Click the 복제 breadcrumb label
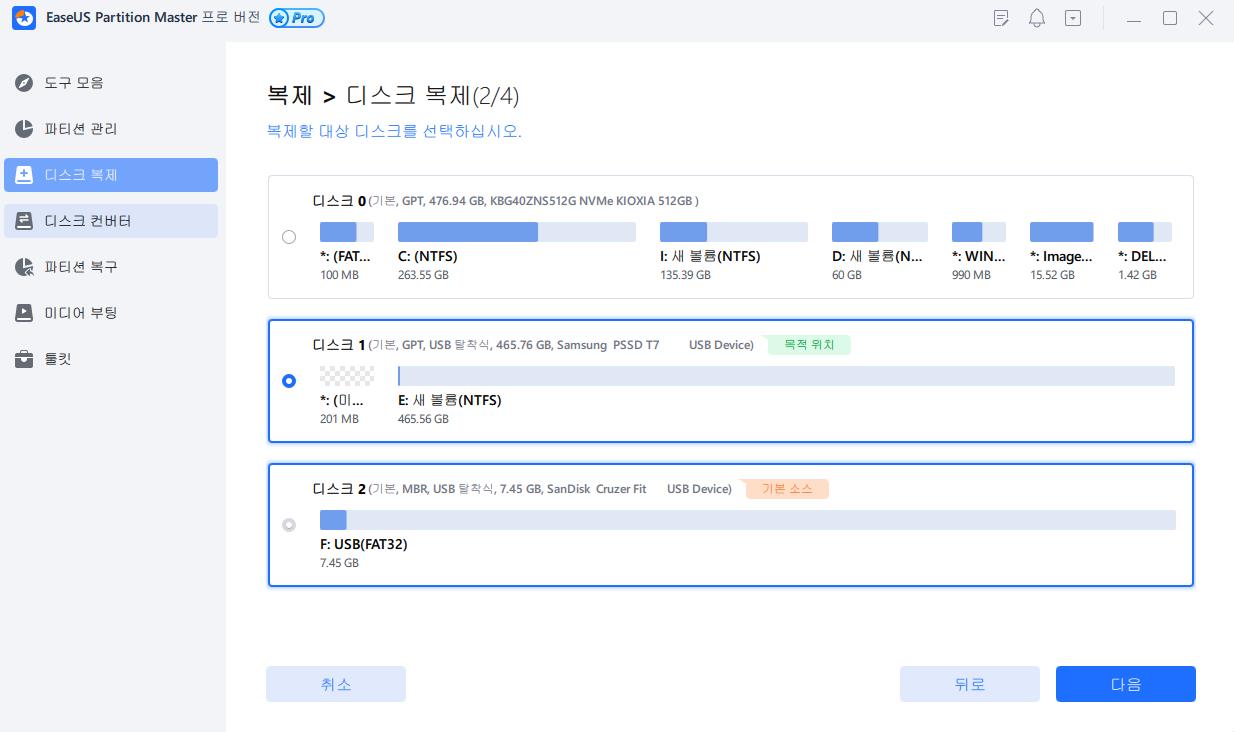The height and width of the screenshot is (732, 1234). pyautogui.click(x=287, y=94)
